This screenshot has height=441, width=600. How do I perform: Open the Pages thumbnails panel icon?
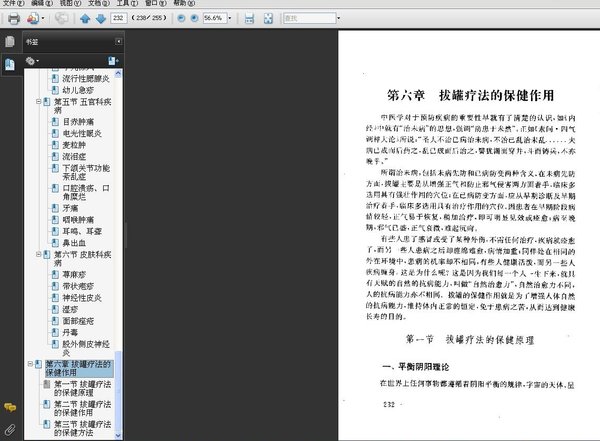(10, 41)
